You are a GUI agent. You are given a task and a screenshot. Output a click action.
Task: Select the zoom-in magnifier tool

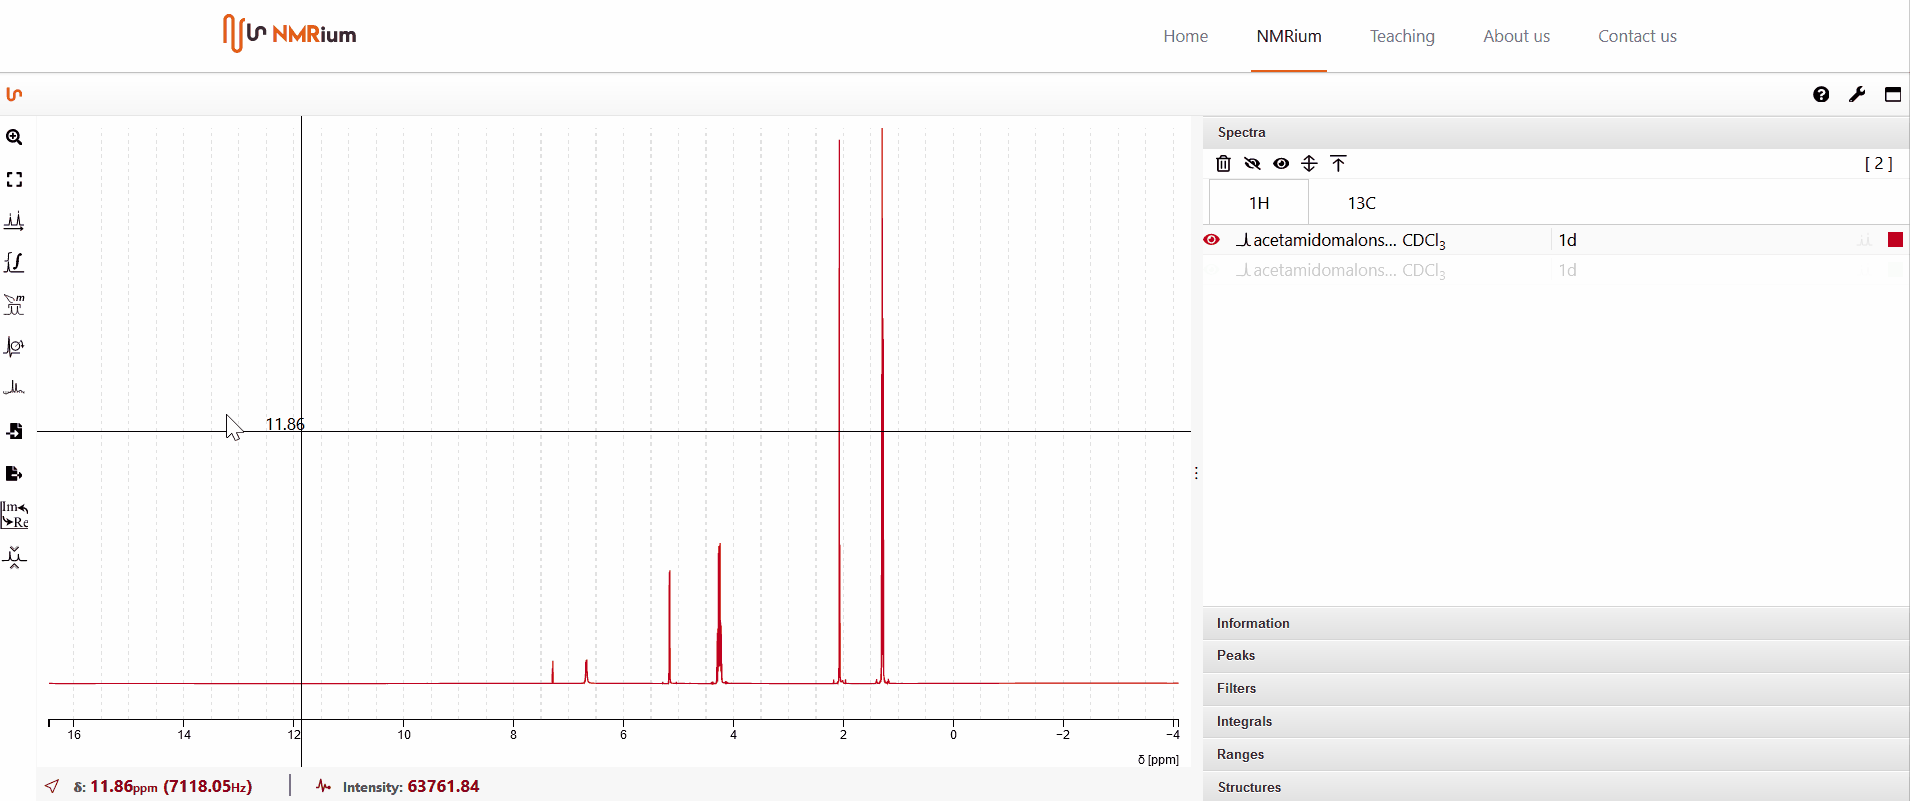point(14,138)
